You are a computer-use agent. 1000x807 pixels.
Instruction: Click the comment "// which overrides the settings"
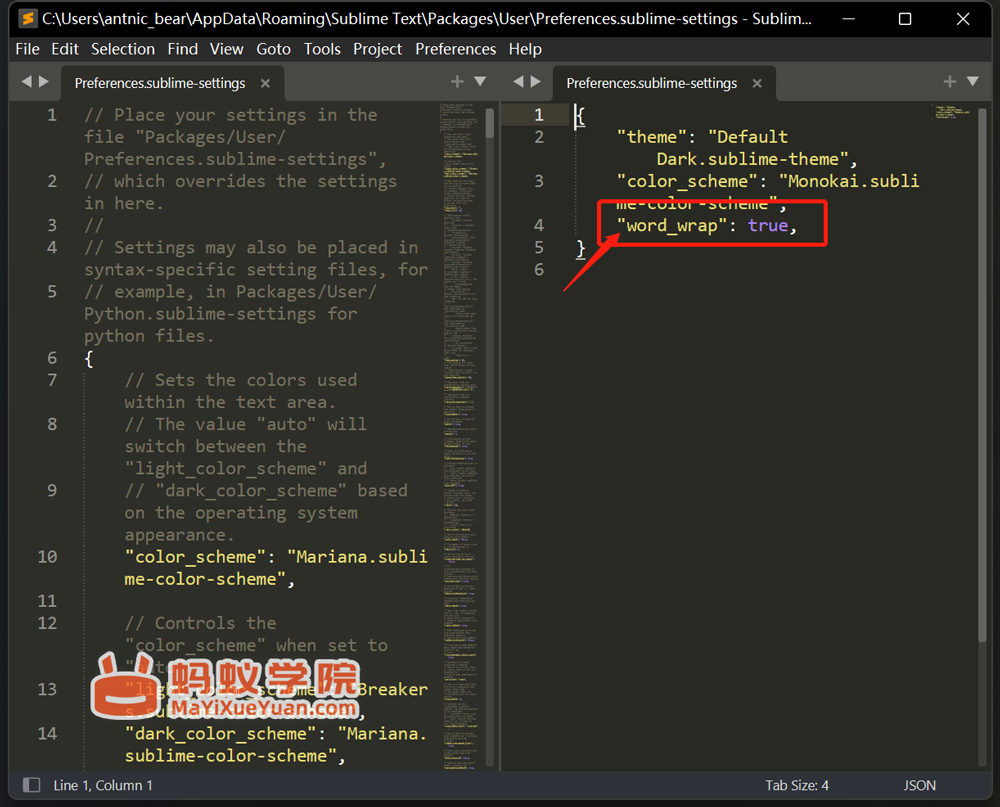240,181
